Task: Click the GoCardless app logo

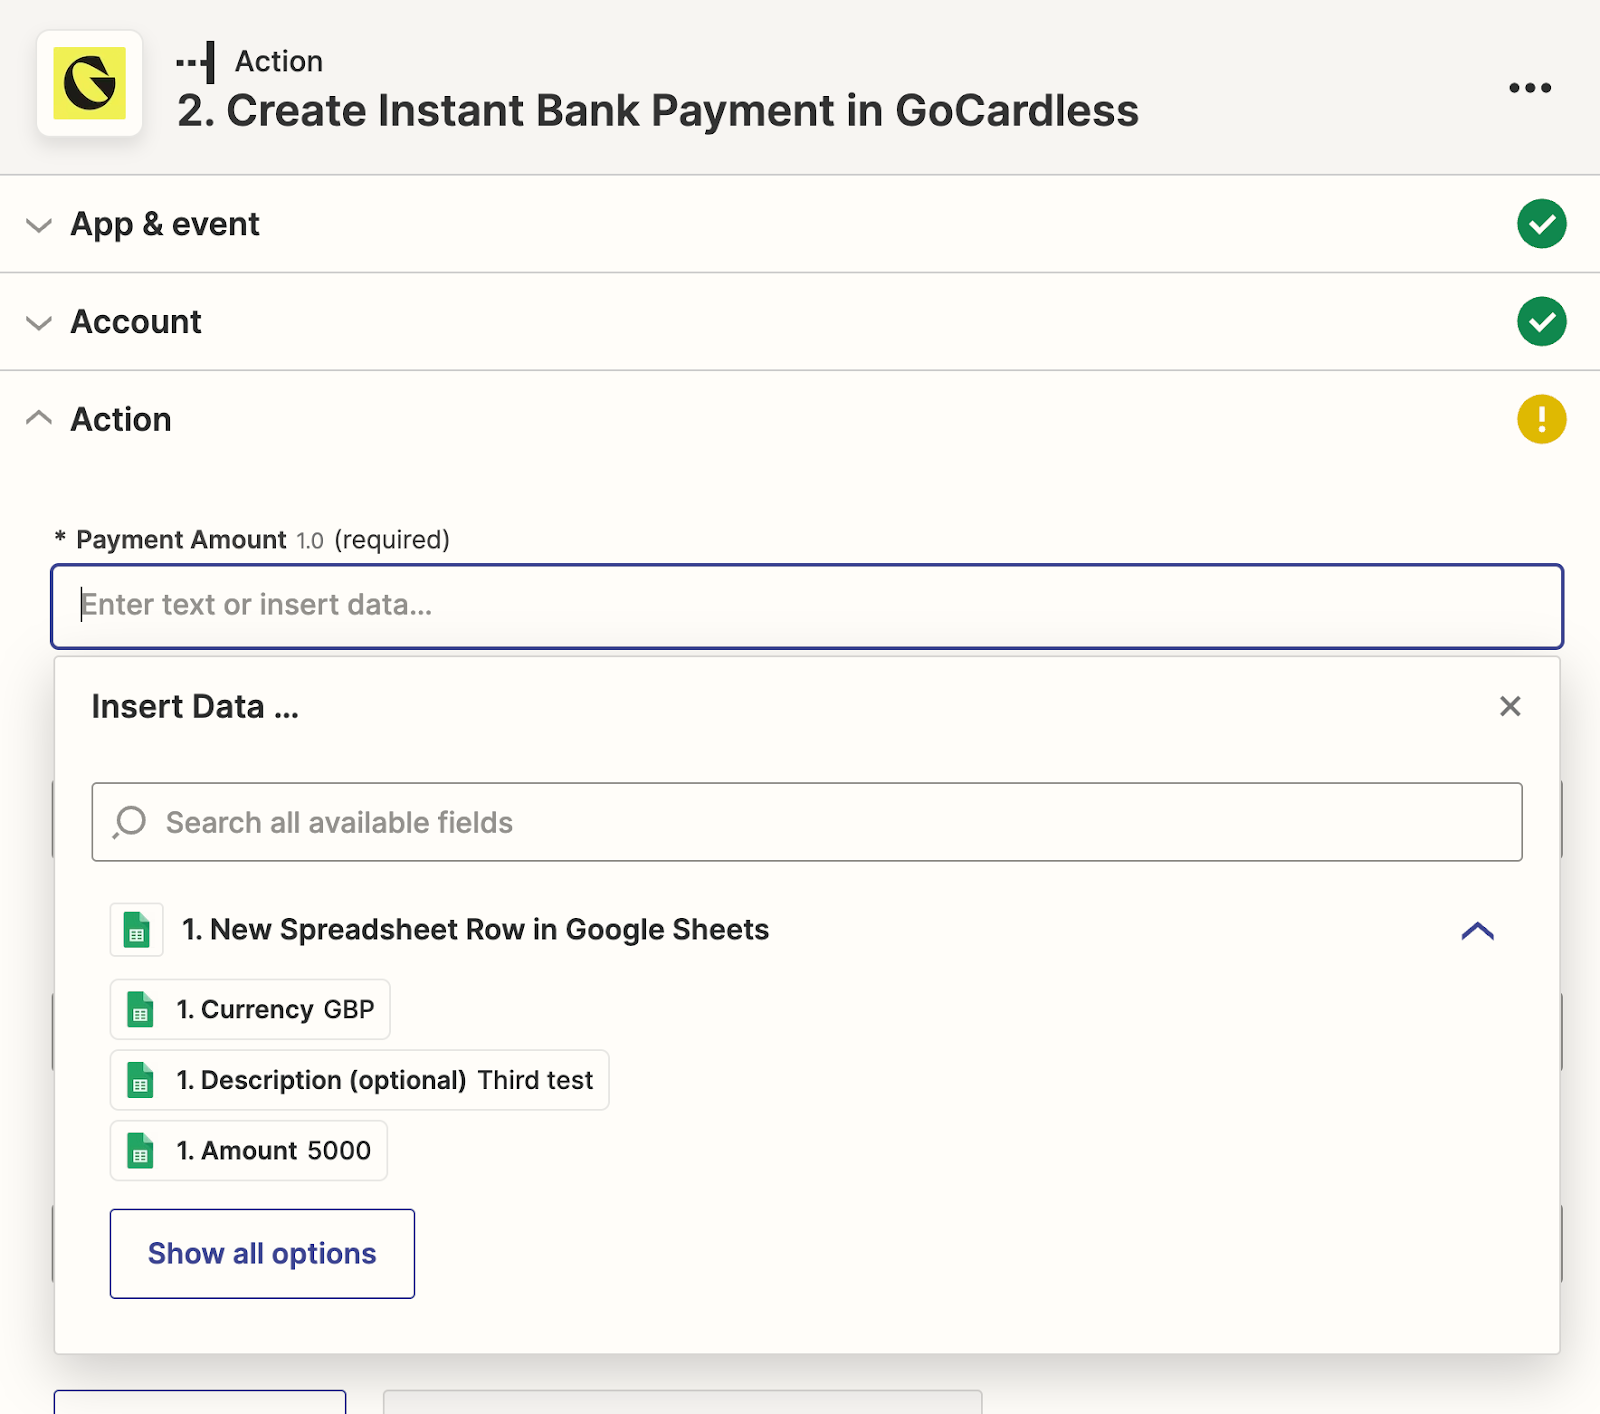Action: [89, 84]
